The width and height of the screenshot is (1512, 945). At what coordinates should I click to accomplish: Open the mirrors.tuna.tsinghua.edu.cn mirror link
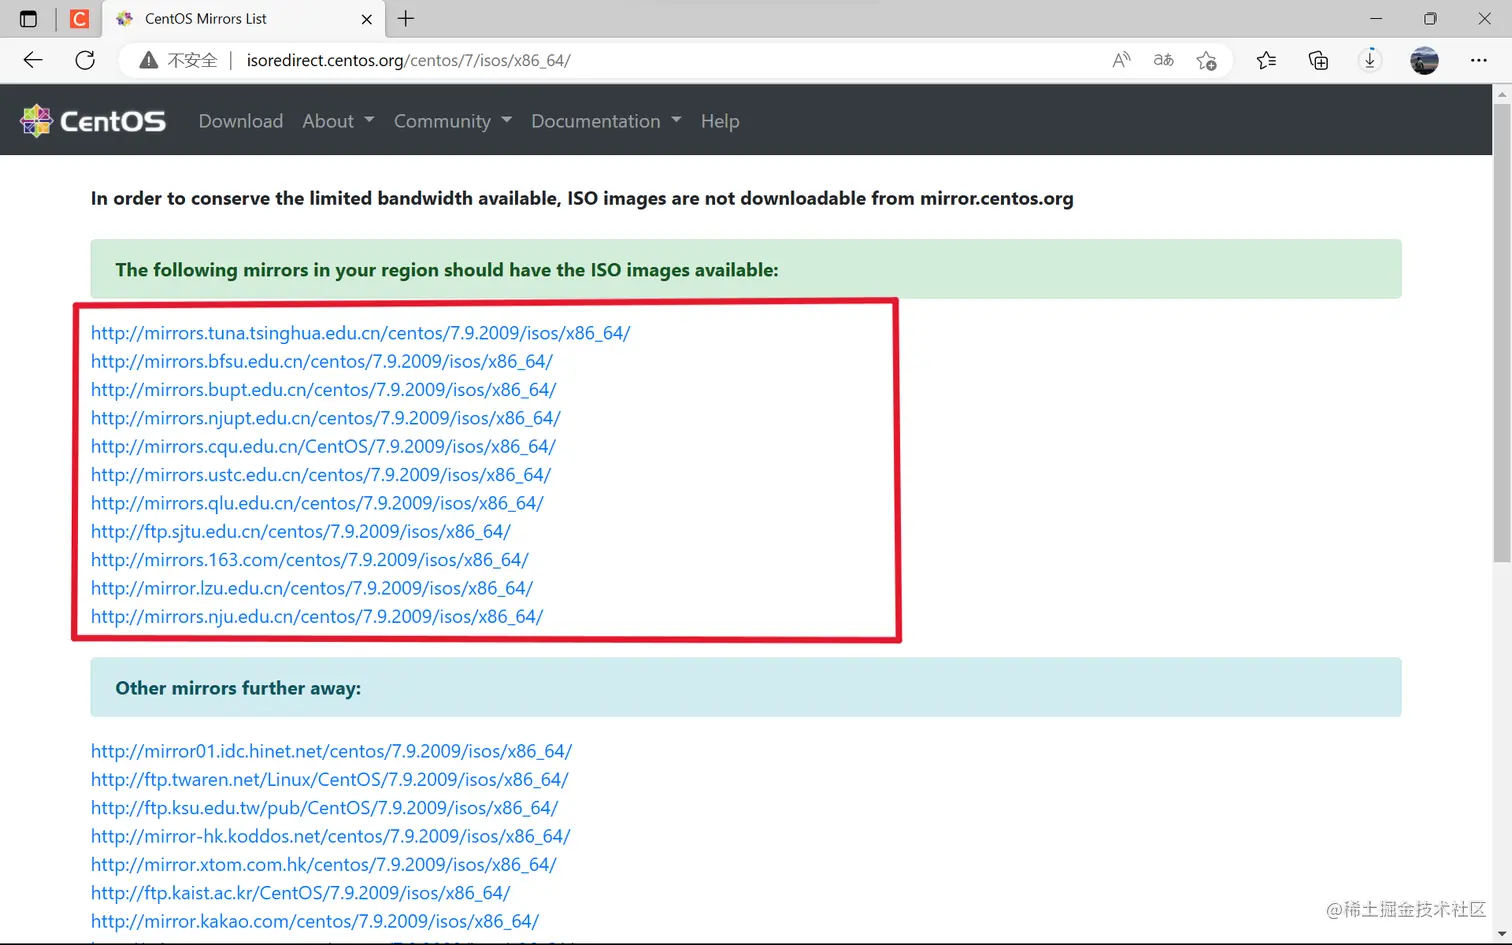360,333
